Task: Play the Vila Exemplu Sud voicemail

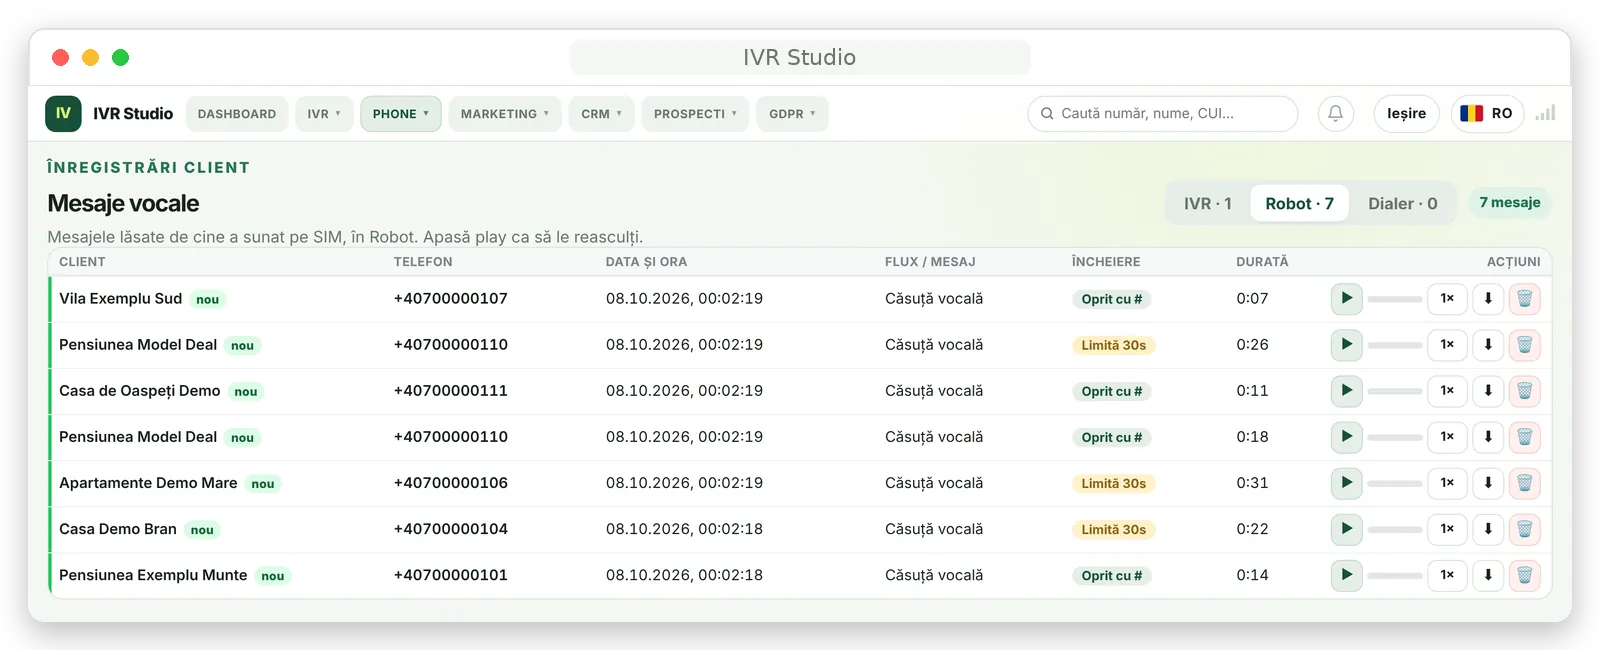Action: pos(1346,299)
